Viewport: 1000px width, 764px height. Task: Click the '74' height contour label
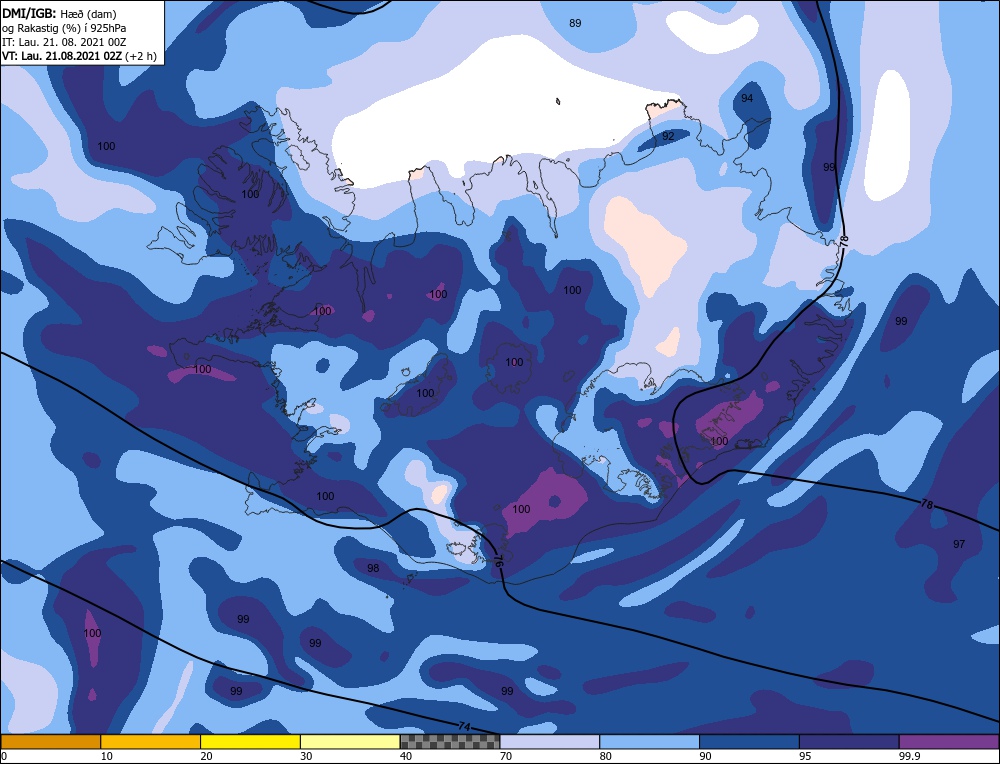tap(465, 726)
